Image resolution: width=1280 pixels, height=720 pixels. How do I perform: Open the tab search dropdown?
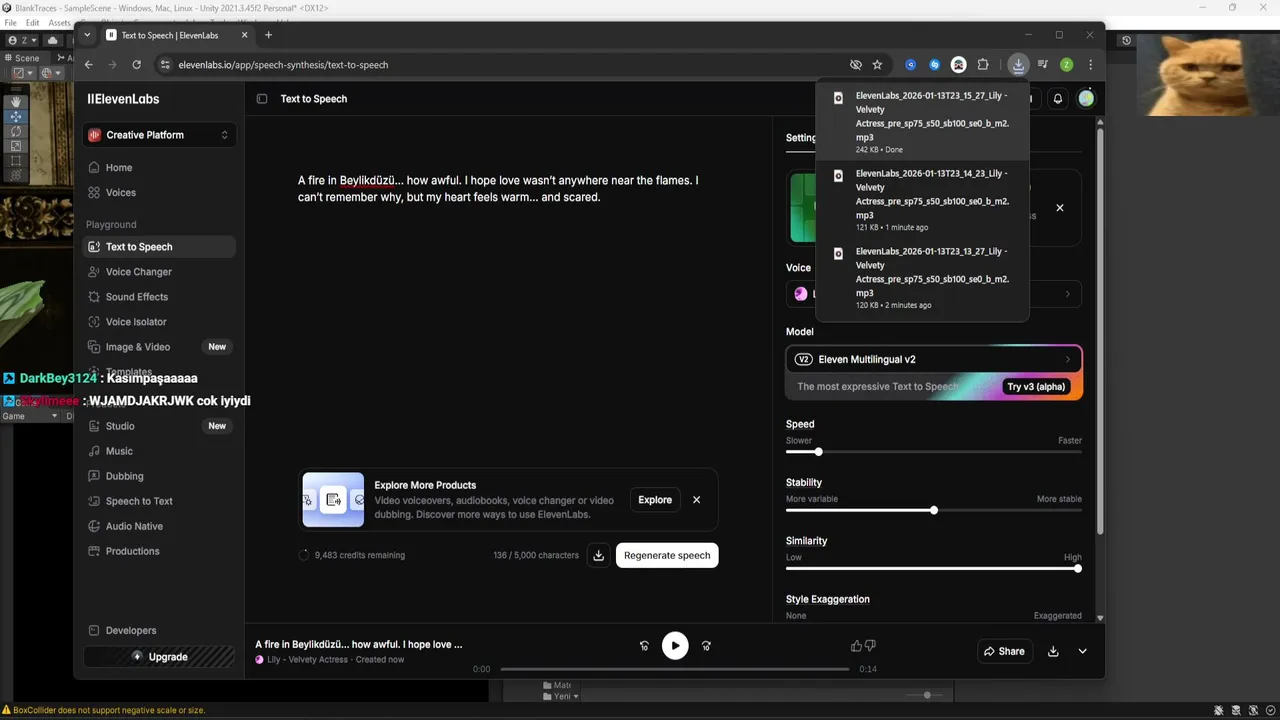point(87,35)
